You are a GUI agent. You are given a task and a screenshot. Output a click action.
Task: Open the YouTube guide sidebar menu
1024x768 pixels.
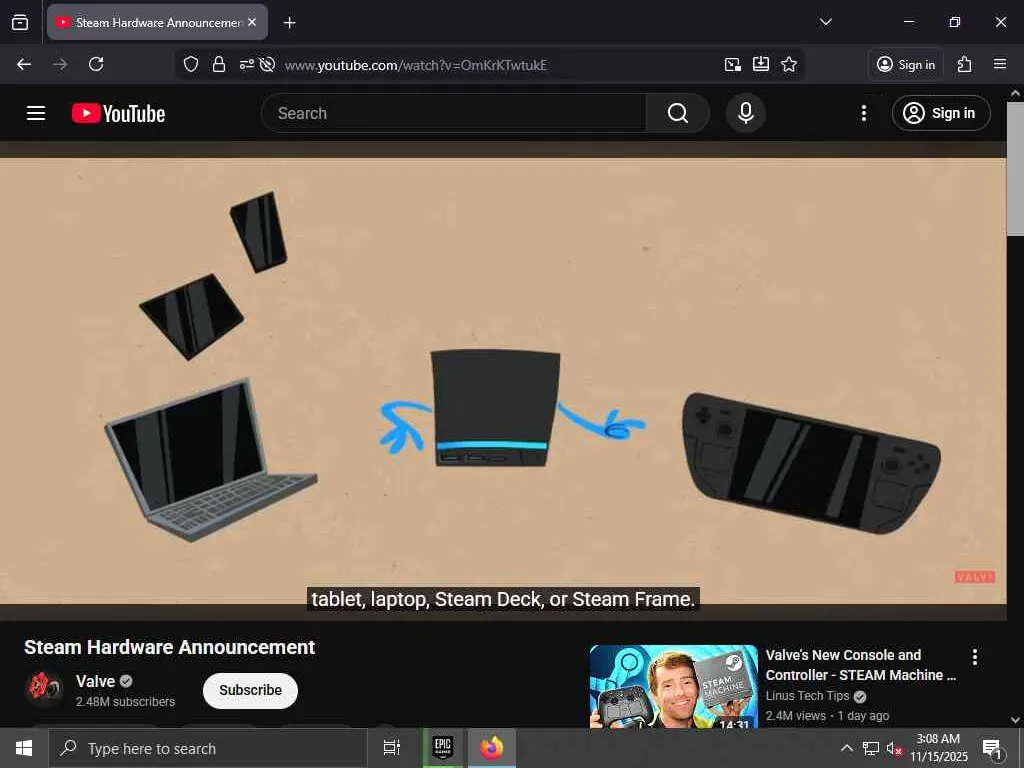(36, 113)
